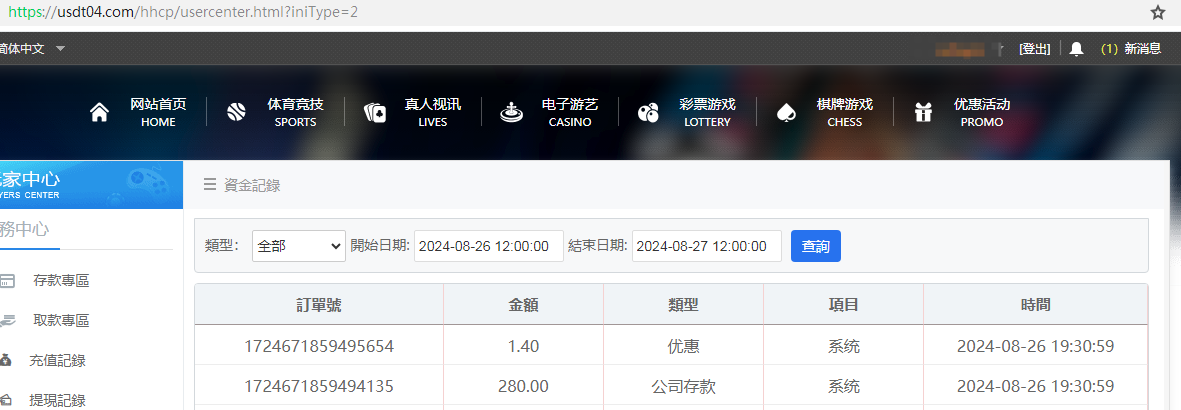
Task: Open 取款專區 in the sidebar
Action: [61, 321]
